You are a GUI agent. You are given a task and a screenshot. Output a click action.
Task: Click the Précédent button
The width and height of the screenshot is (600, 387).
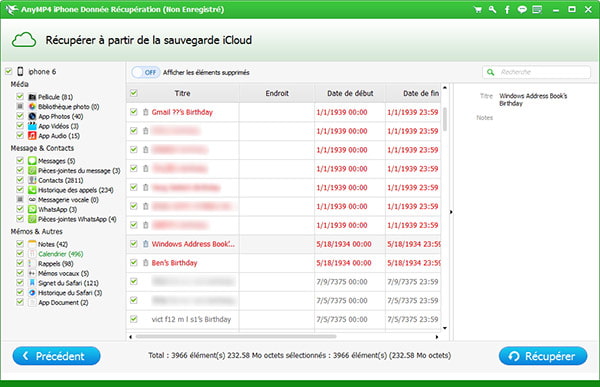[57, 356]
